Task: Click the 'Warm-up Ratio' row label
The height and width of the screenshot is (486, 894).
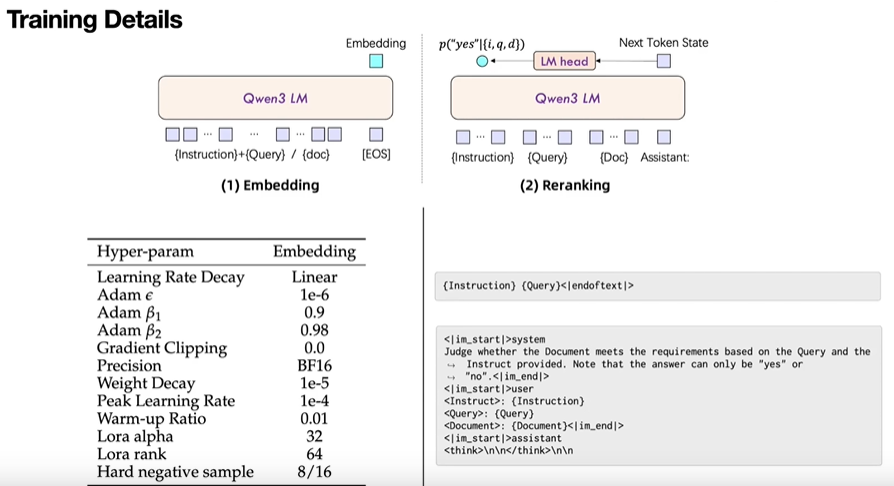Action: tap(151, 419)
